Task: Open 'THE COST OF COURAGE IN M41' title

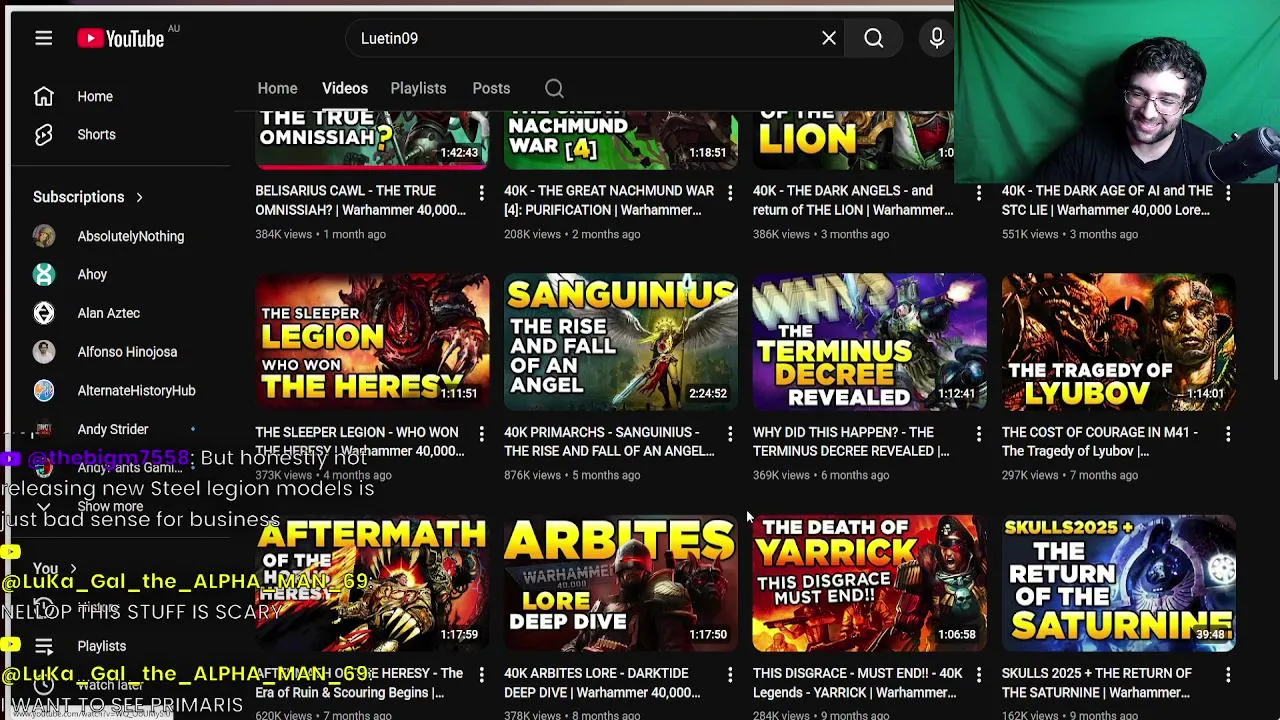Action: coord(1100,442)
